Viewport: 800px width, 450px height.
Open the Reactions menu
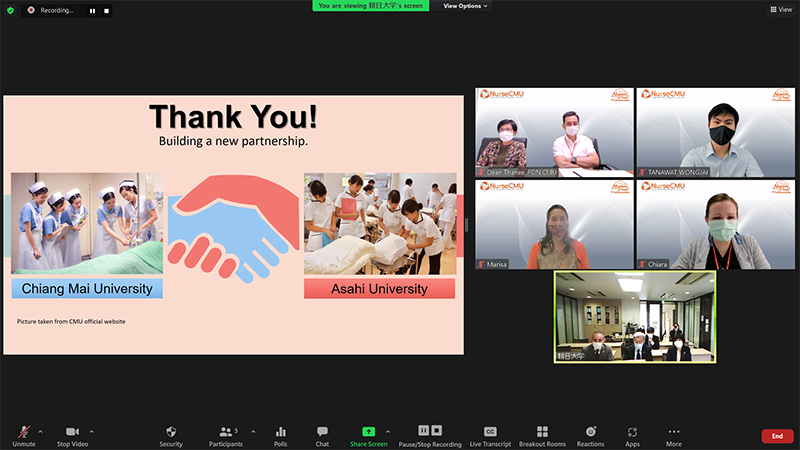click(x=590, y=436)
